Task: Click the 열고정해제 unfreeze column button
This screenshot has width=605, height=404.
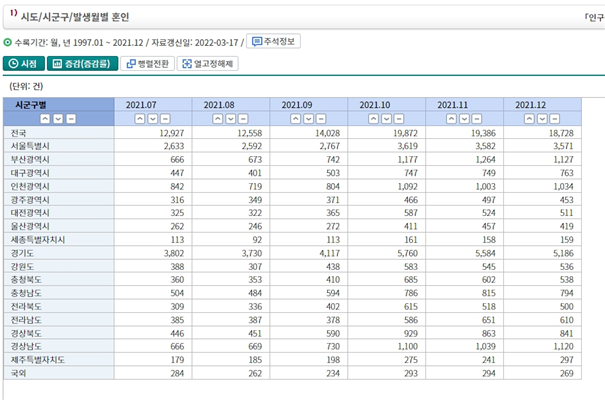Action: click(208, 64)
